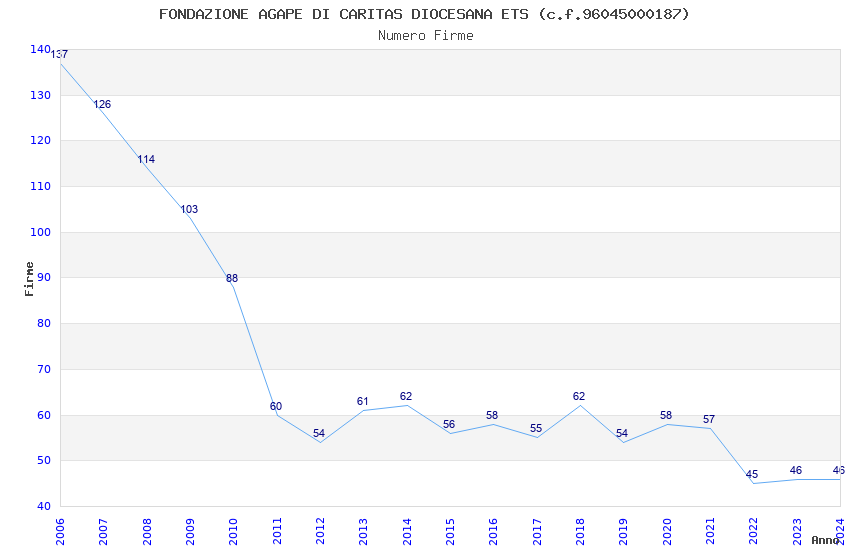Click the x-axis year label 2012
Screen dimensions: 850x550
(x=320, y=532)
